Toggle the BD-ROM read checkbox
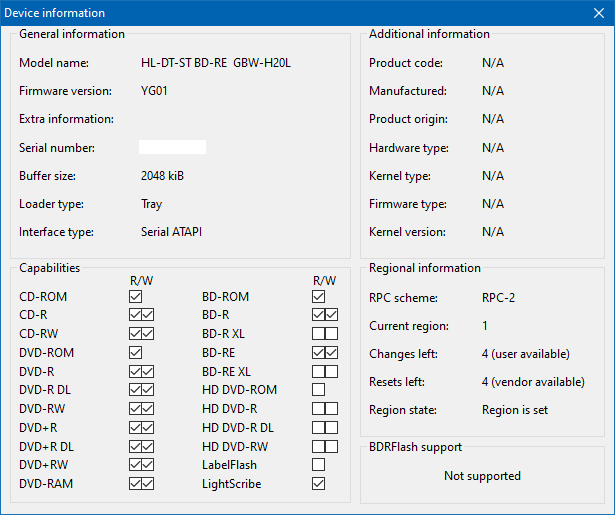 coord(318,297)
